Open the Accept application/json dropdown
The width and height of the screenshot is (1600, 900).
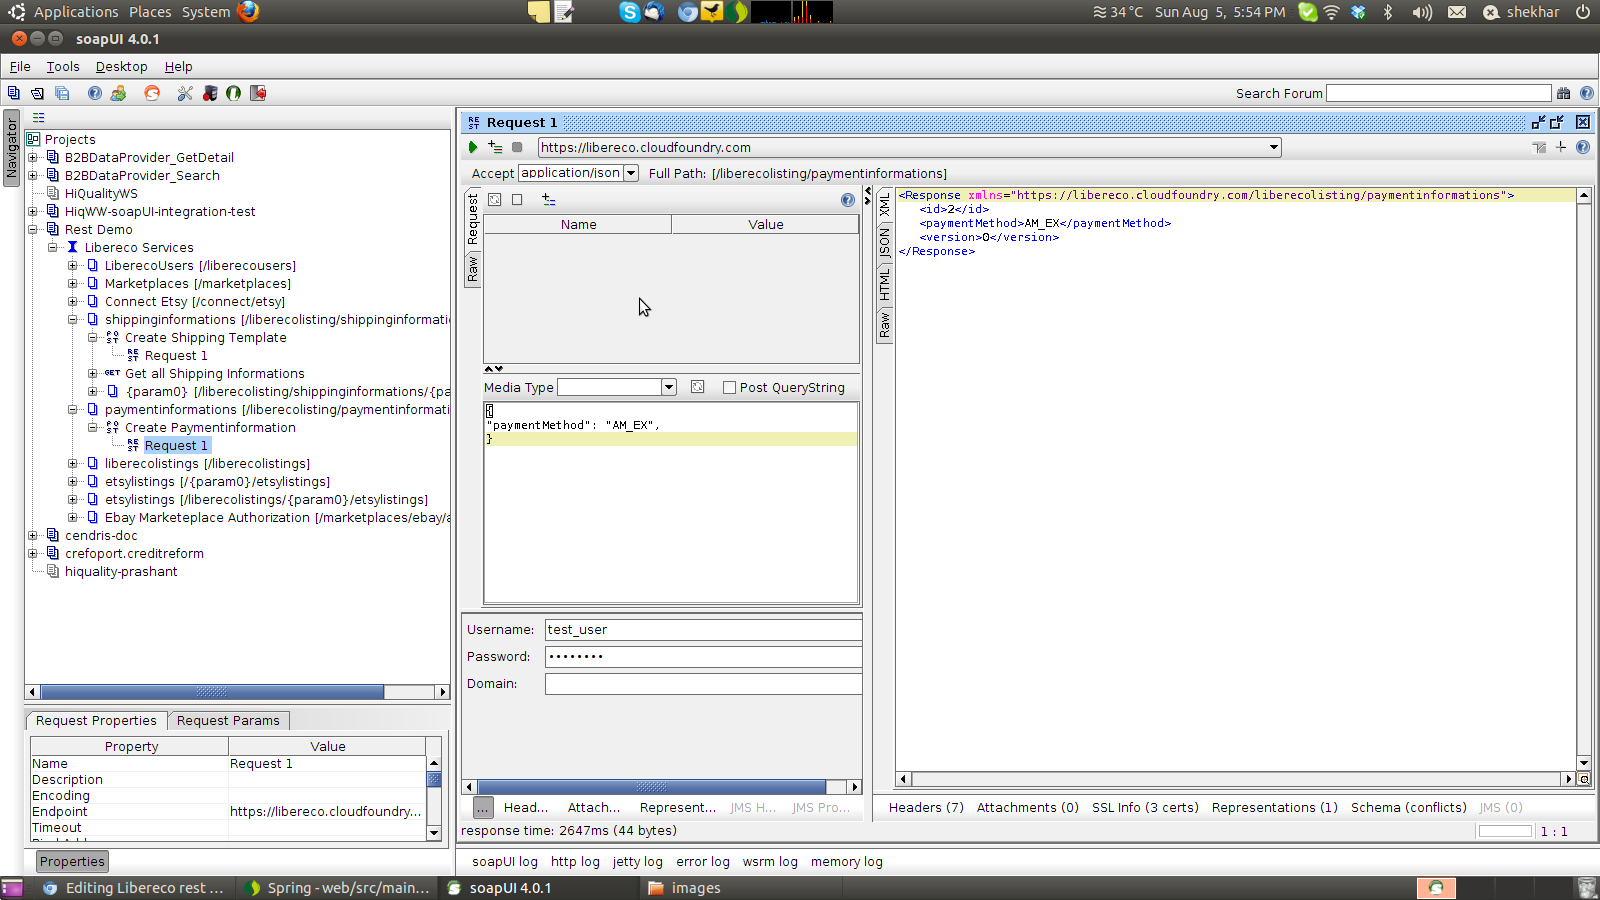(x=631, y=173)
